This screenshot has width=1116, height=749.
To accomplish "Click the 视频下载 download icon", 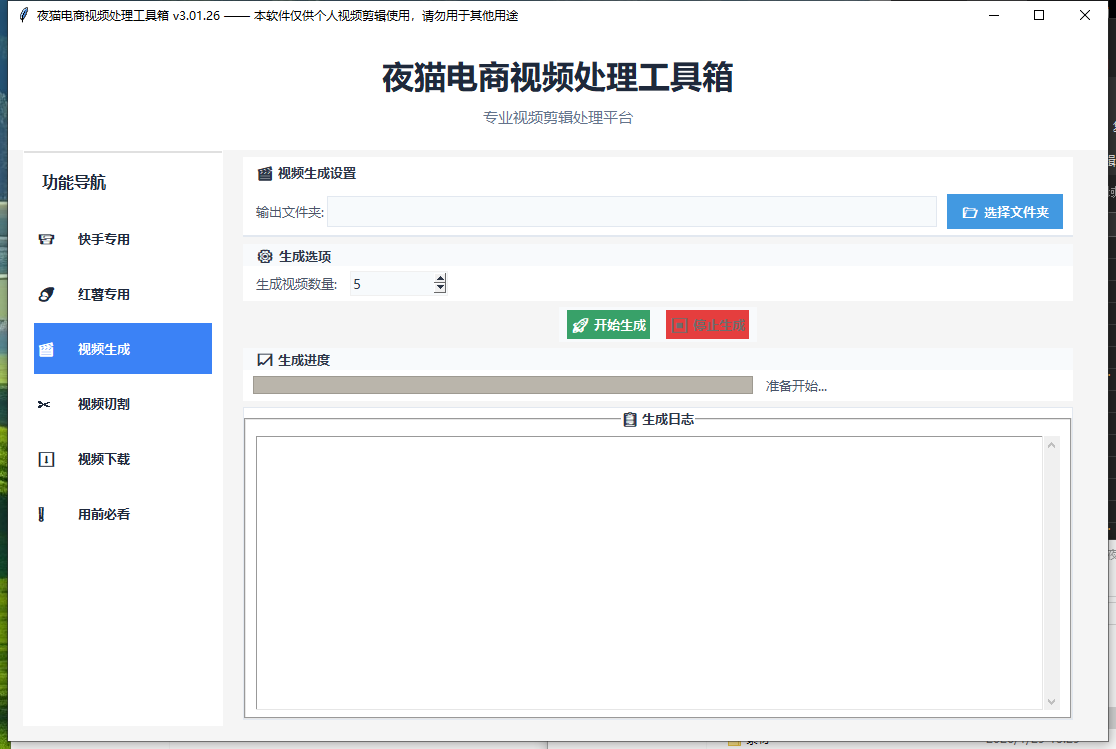I will tap(44, 459).
